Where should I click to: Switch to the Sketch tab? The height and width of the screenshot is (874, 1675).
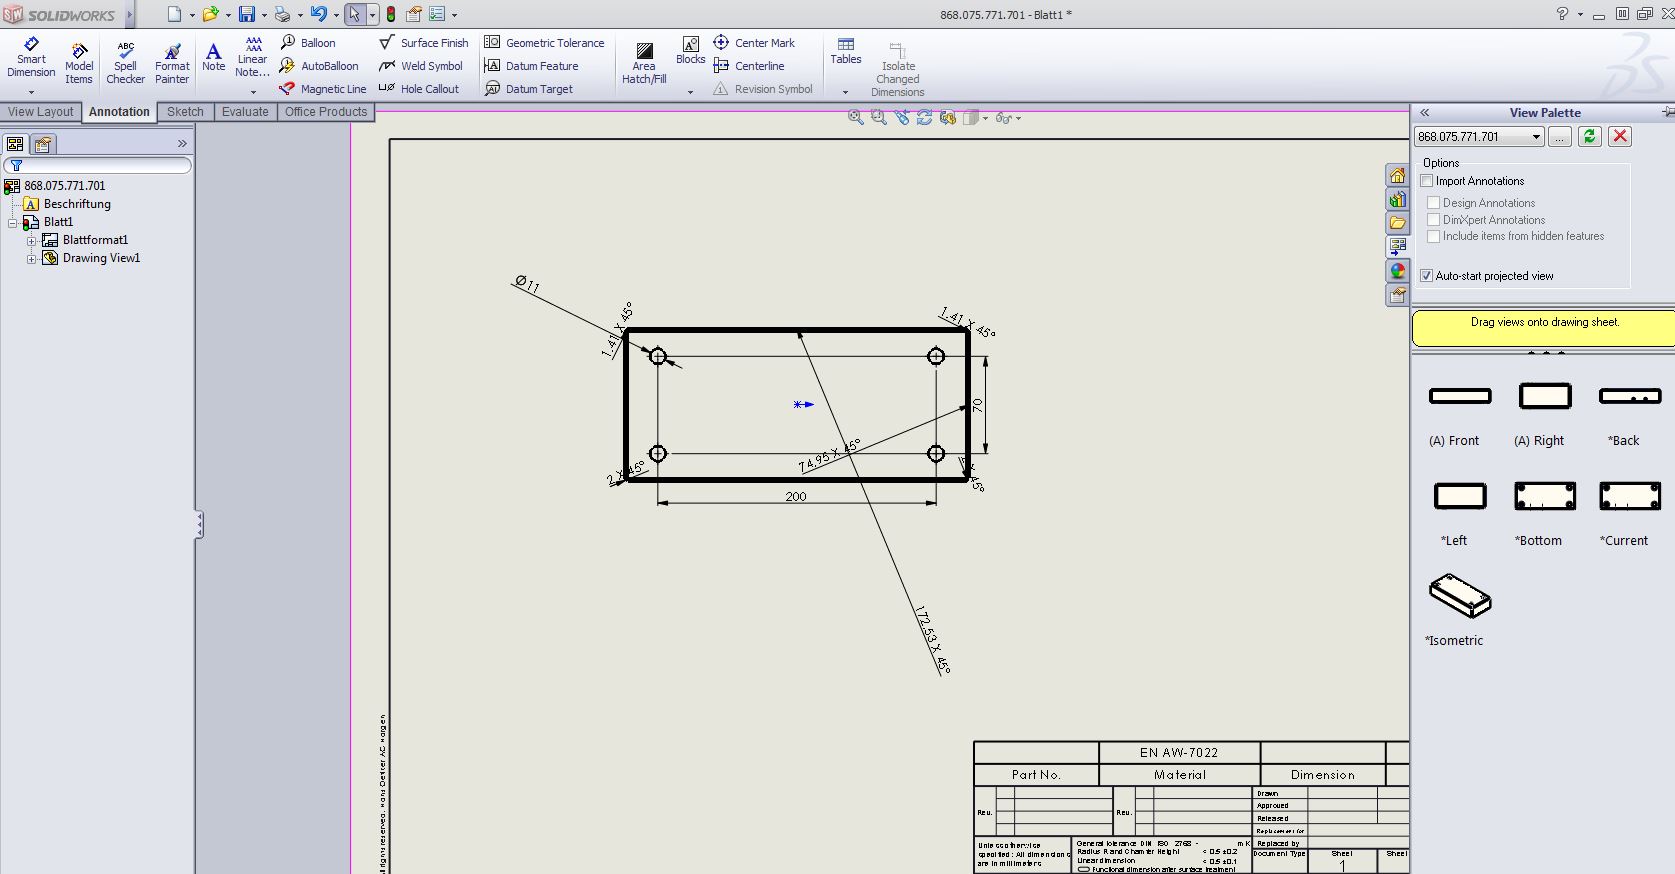185,112
